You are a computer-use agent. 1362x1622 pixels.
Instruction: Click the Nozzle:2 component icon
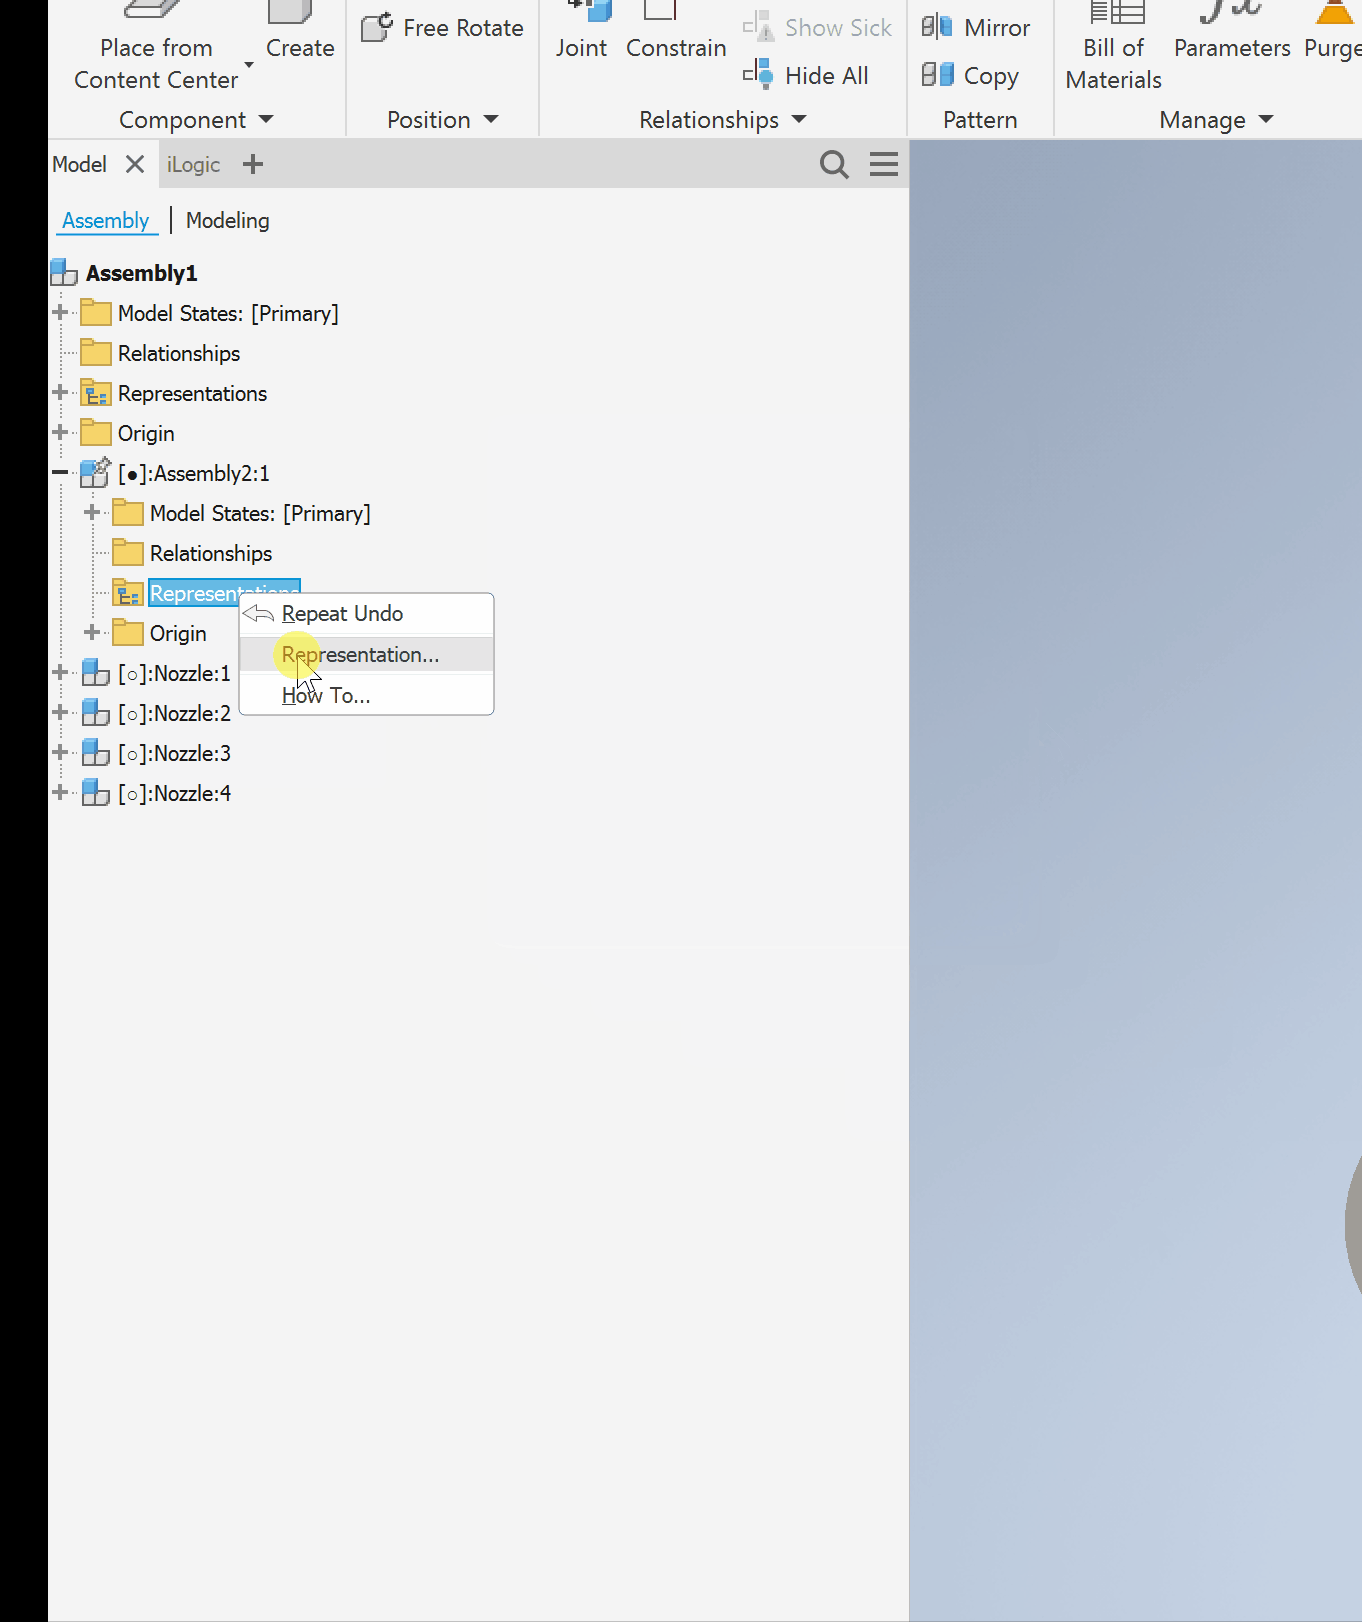96,712
